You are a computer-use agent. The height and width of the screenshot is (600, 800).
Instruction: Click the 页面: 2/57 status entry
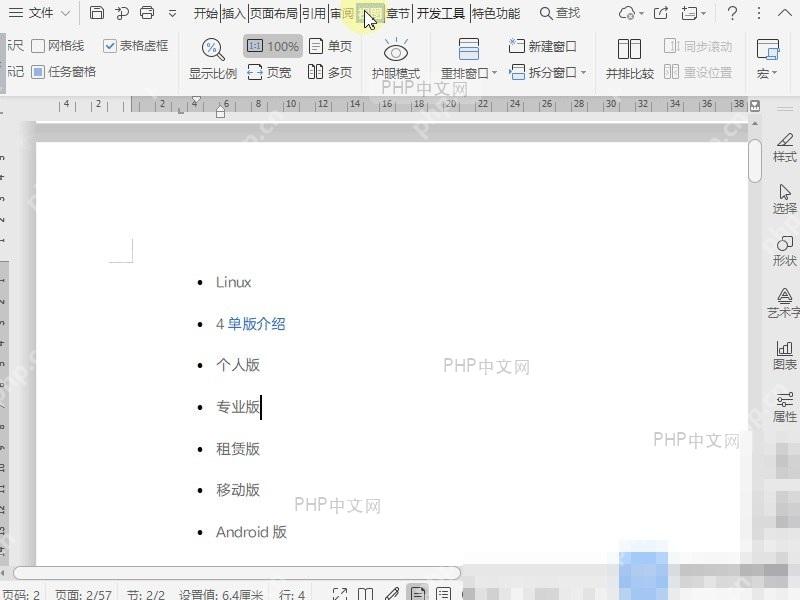pos(83,595)
